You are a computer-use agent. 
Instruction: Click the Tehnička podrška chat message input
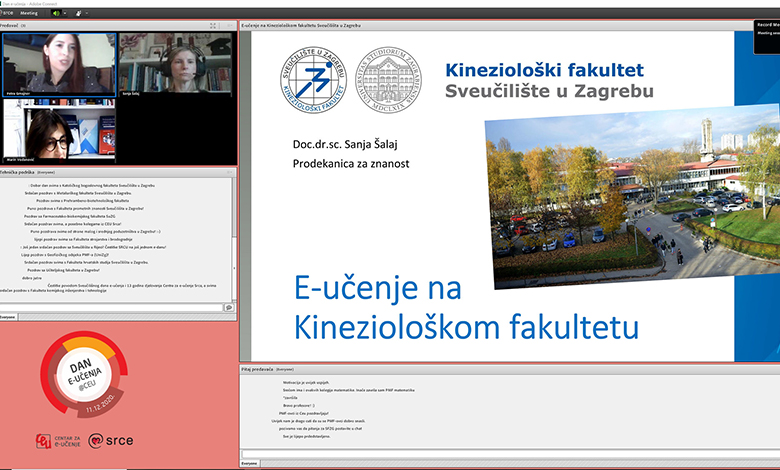pyautogui.click(x=111, y=307)
